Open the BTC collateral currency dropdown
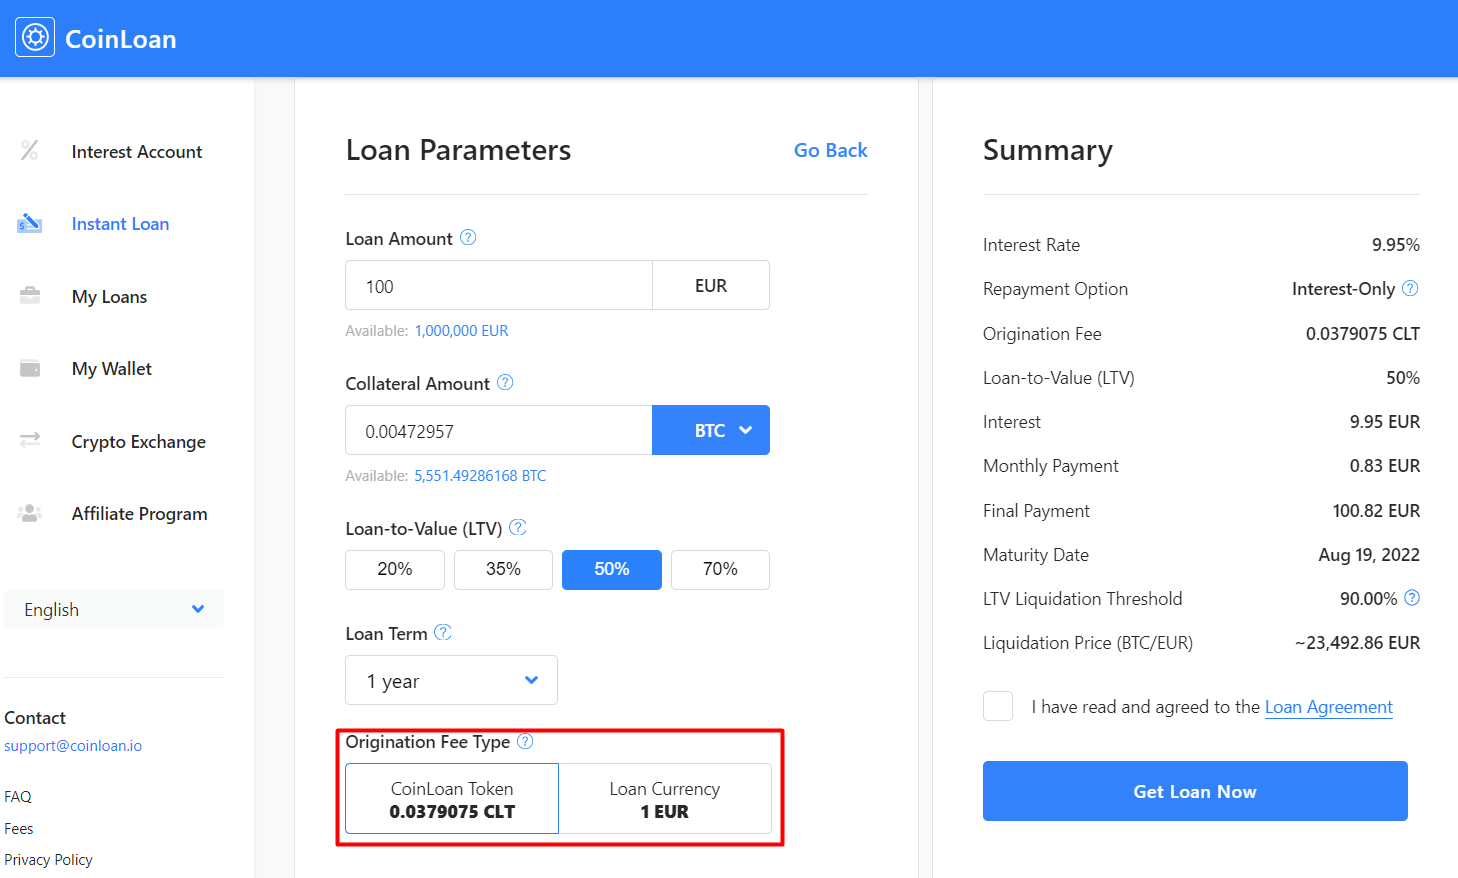This screenshot has width=1458, height=878. (x=711, y=430)
